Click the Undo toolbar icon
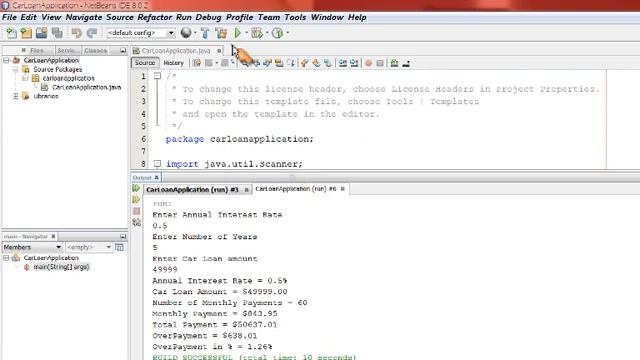 pyautogui.click(x=76, y=33)
